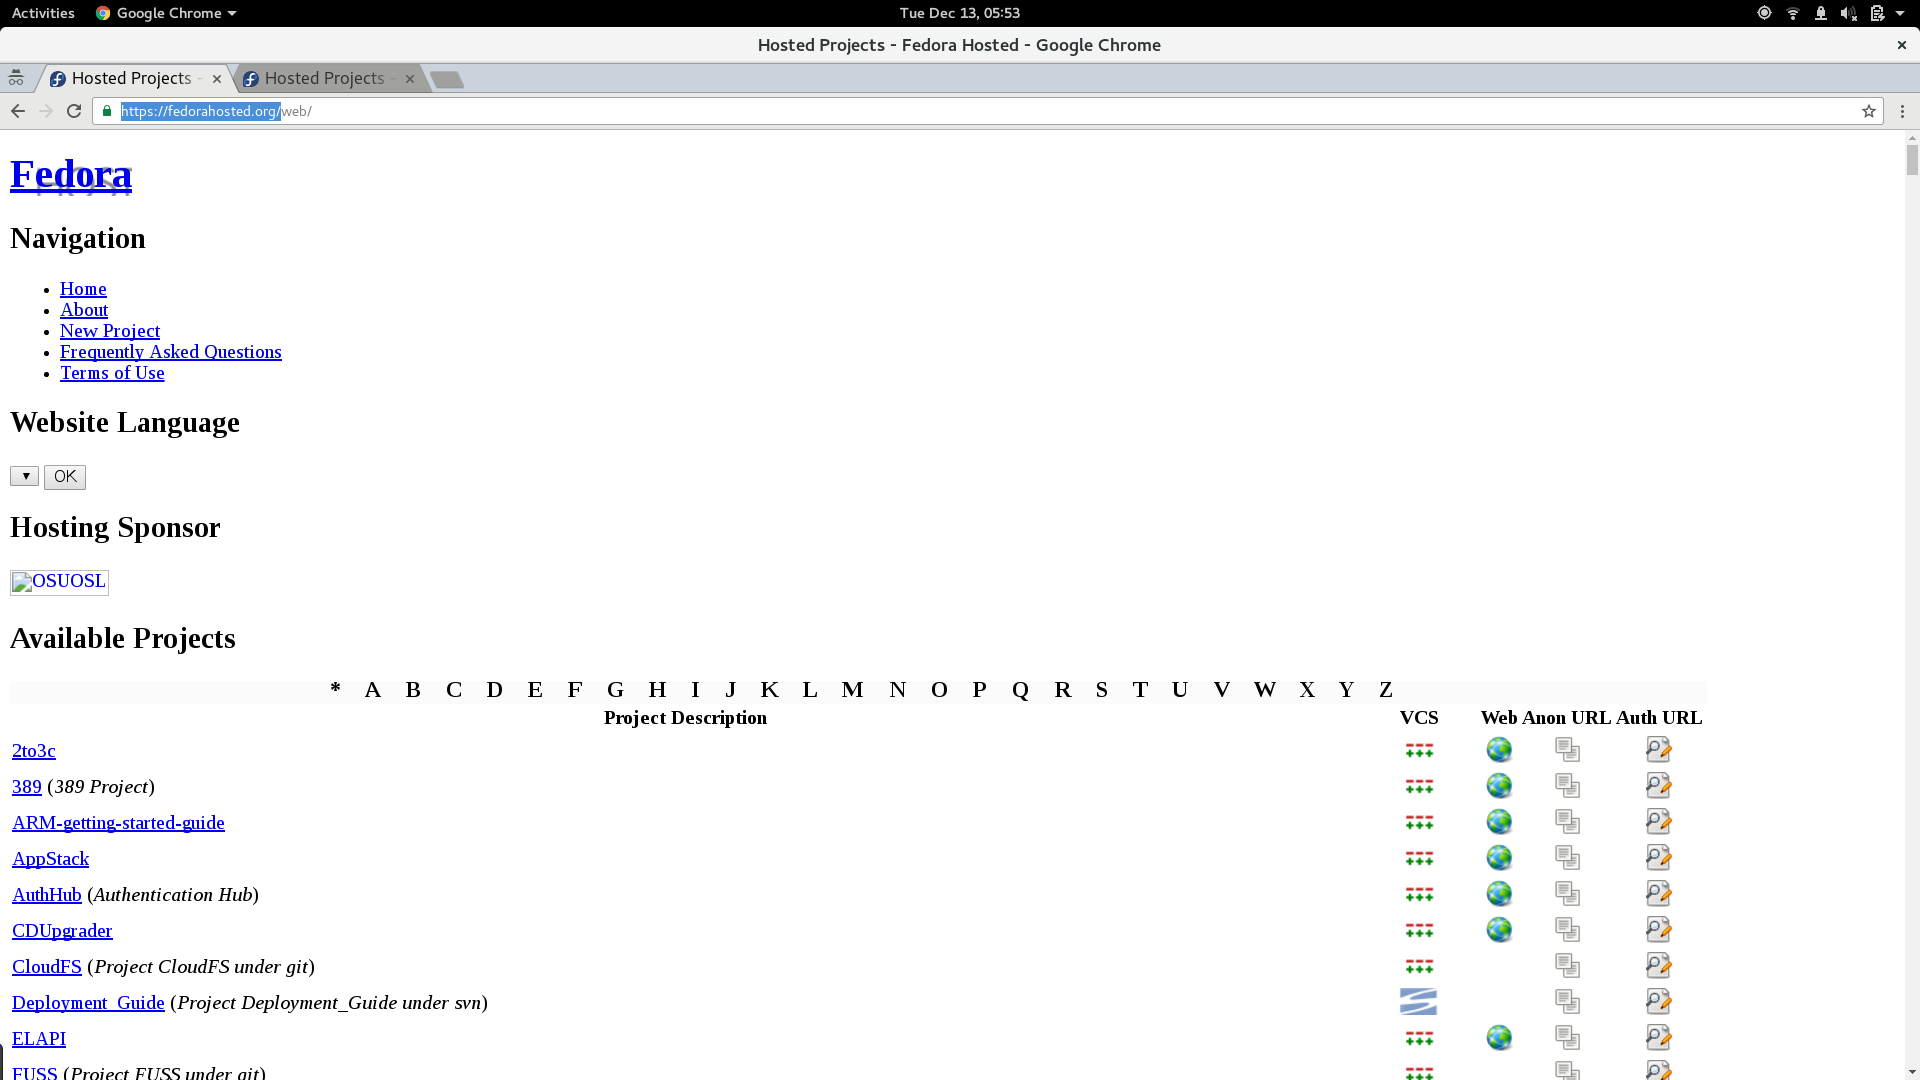Reload the page in Chrome

coord(74,111)
